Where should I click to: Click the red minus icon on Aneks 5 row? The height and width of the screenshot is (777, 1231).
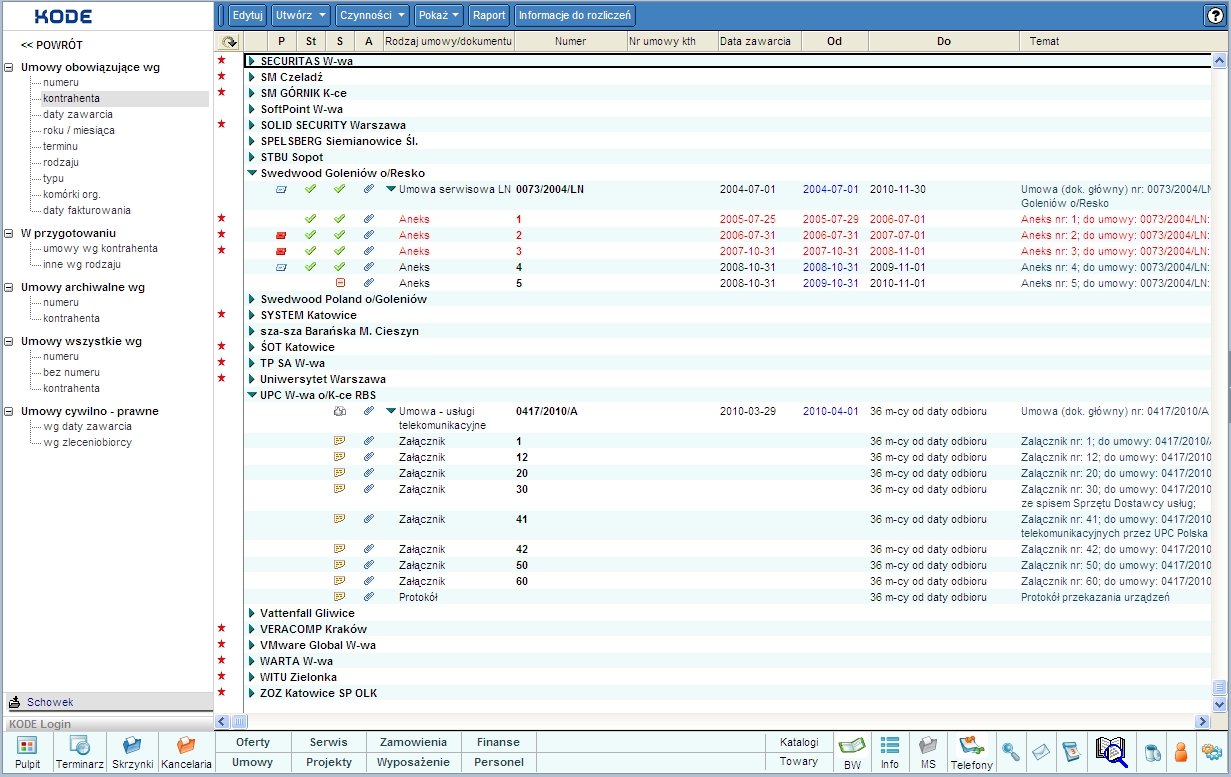point(340,283)
